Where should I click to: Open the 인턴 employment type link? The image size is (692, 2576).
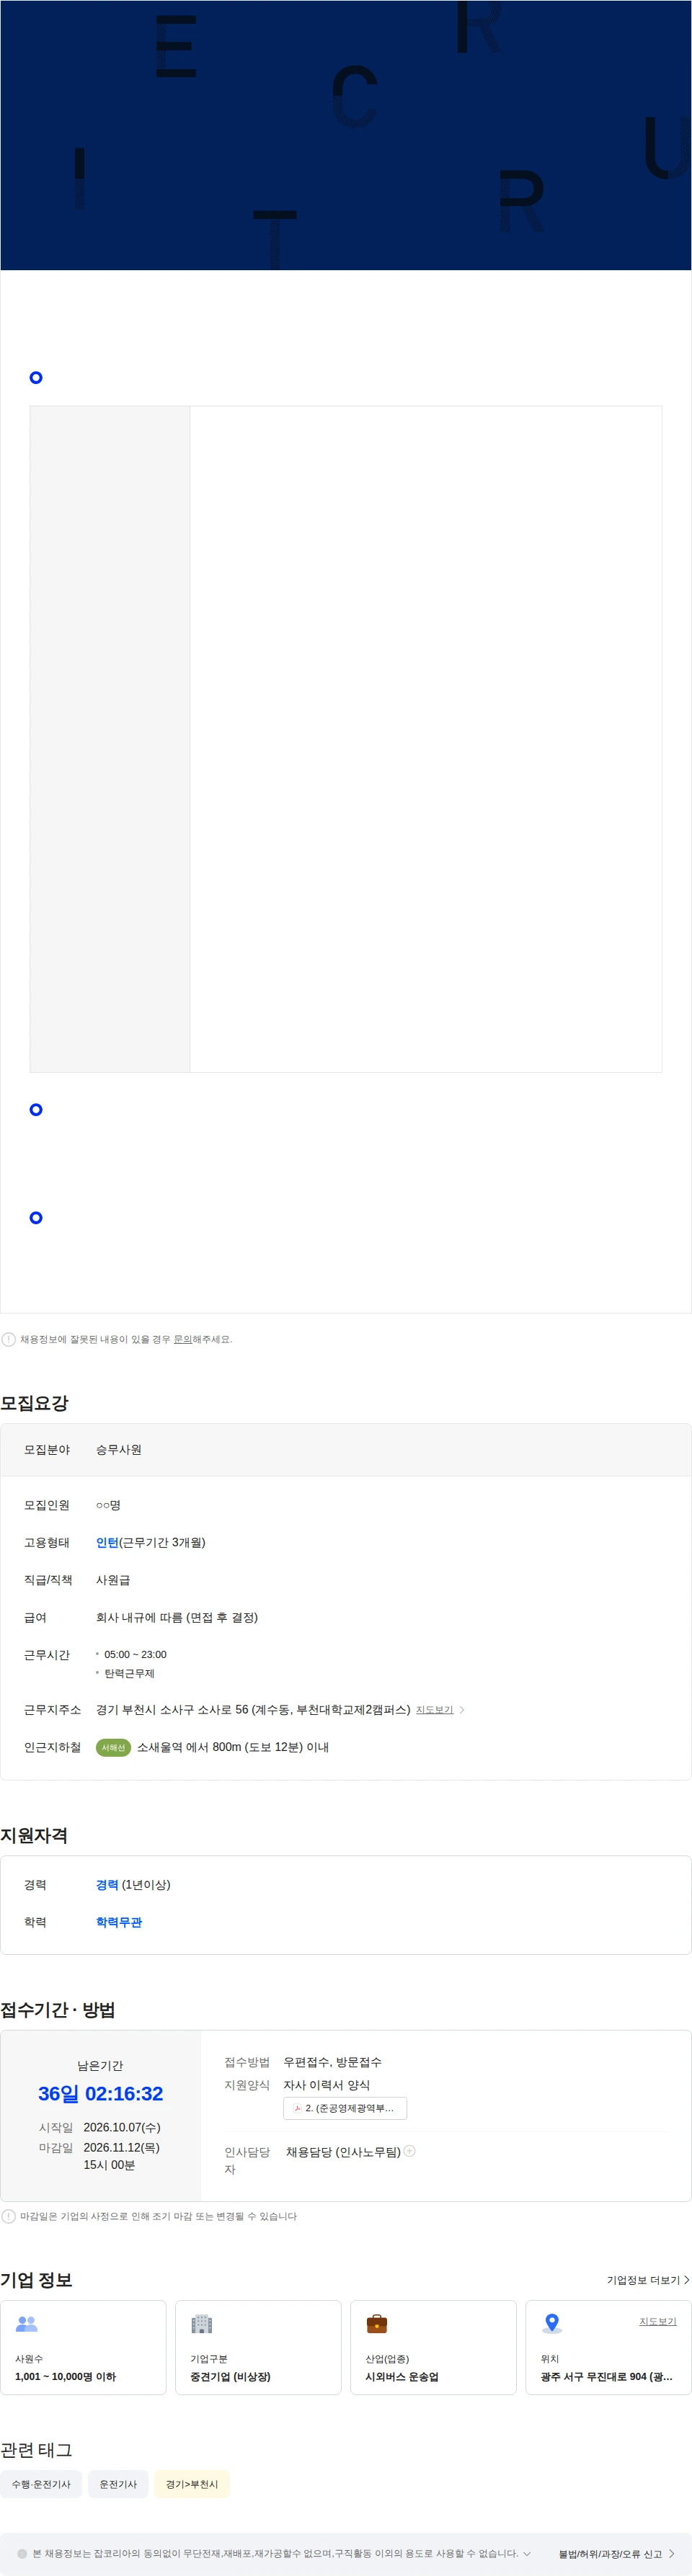[107, 1542]
